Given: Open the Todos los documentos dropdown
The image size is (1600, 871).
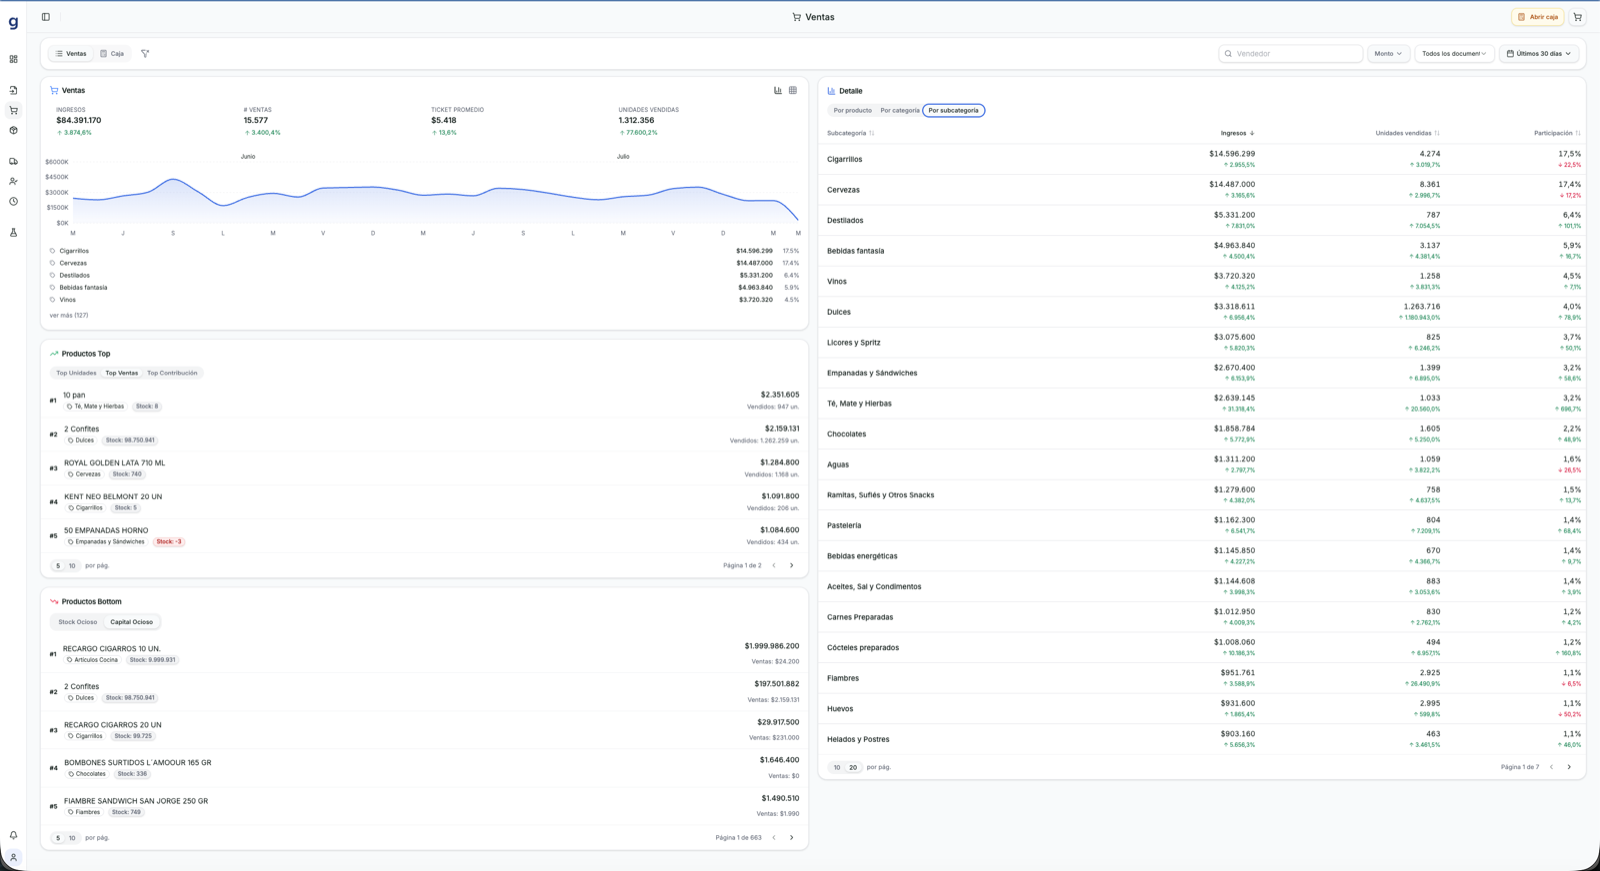Looking at the screenshot, I should click(x=1454, y=54).
